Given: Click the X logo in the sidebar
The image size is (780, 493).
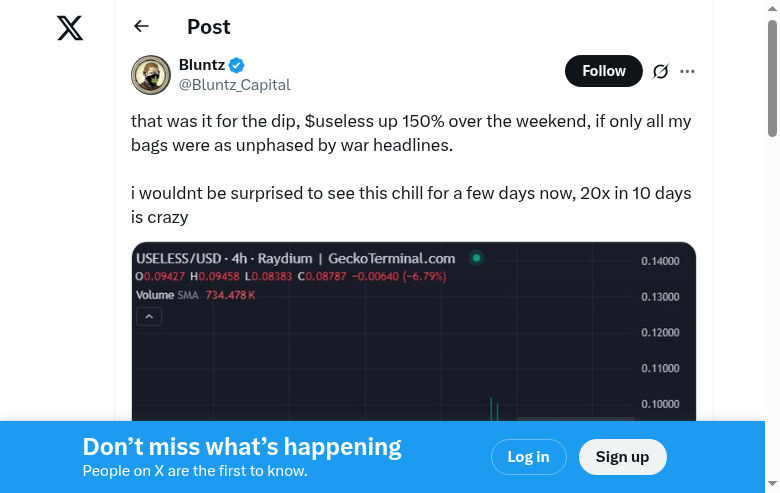Looking at the screenshot, I should click(x=70, y=28).
